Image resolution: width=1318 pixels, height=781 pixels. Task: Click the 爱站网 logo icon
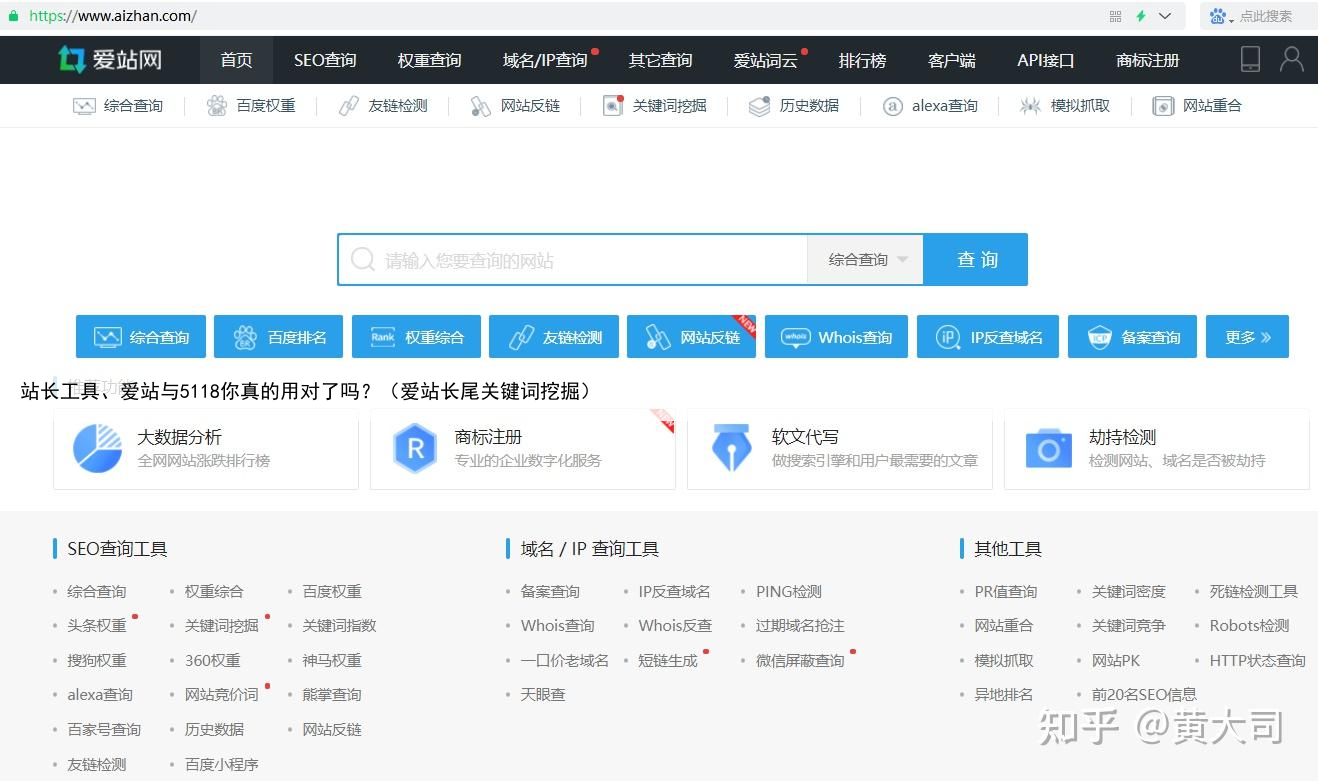coord(72,60)
